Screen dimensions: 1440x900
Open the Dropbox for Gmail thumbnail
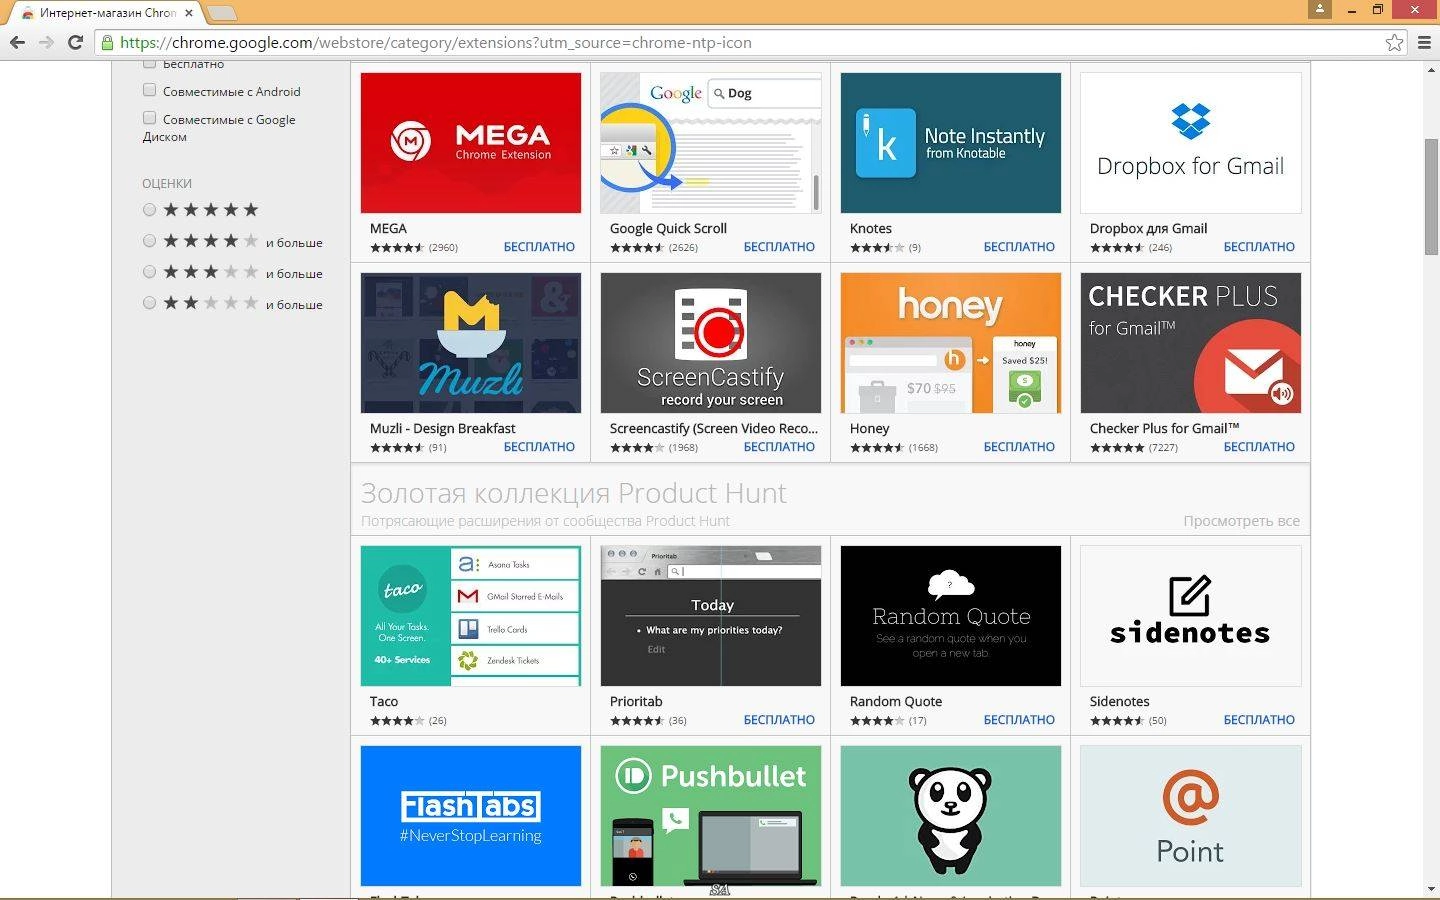coord(1190,142)
